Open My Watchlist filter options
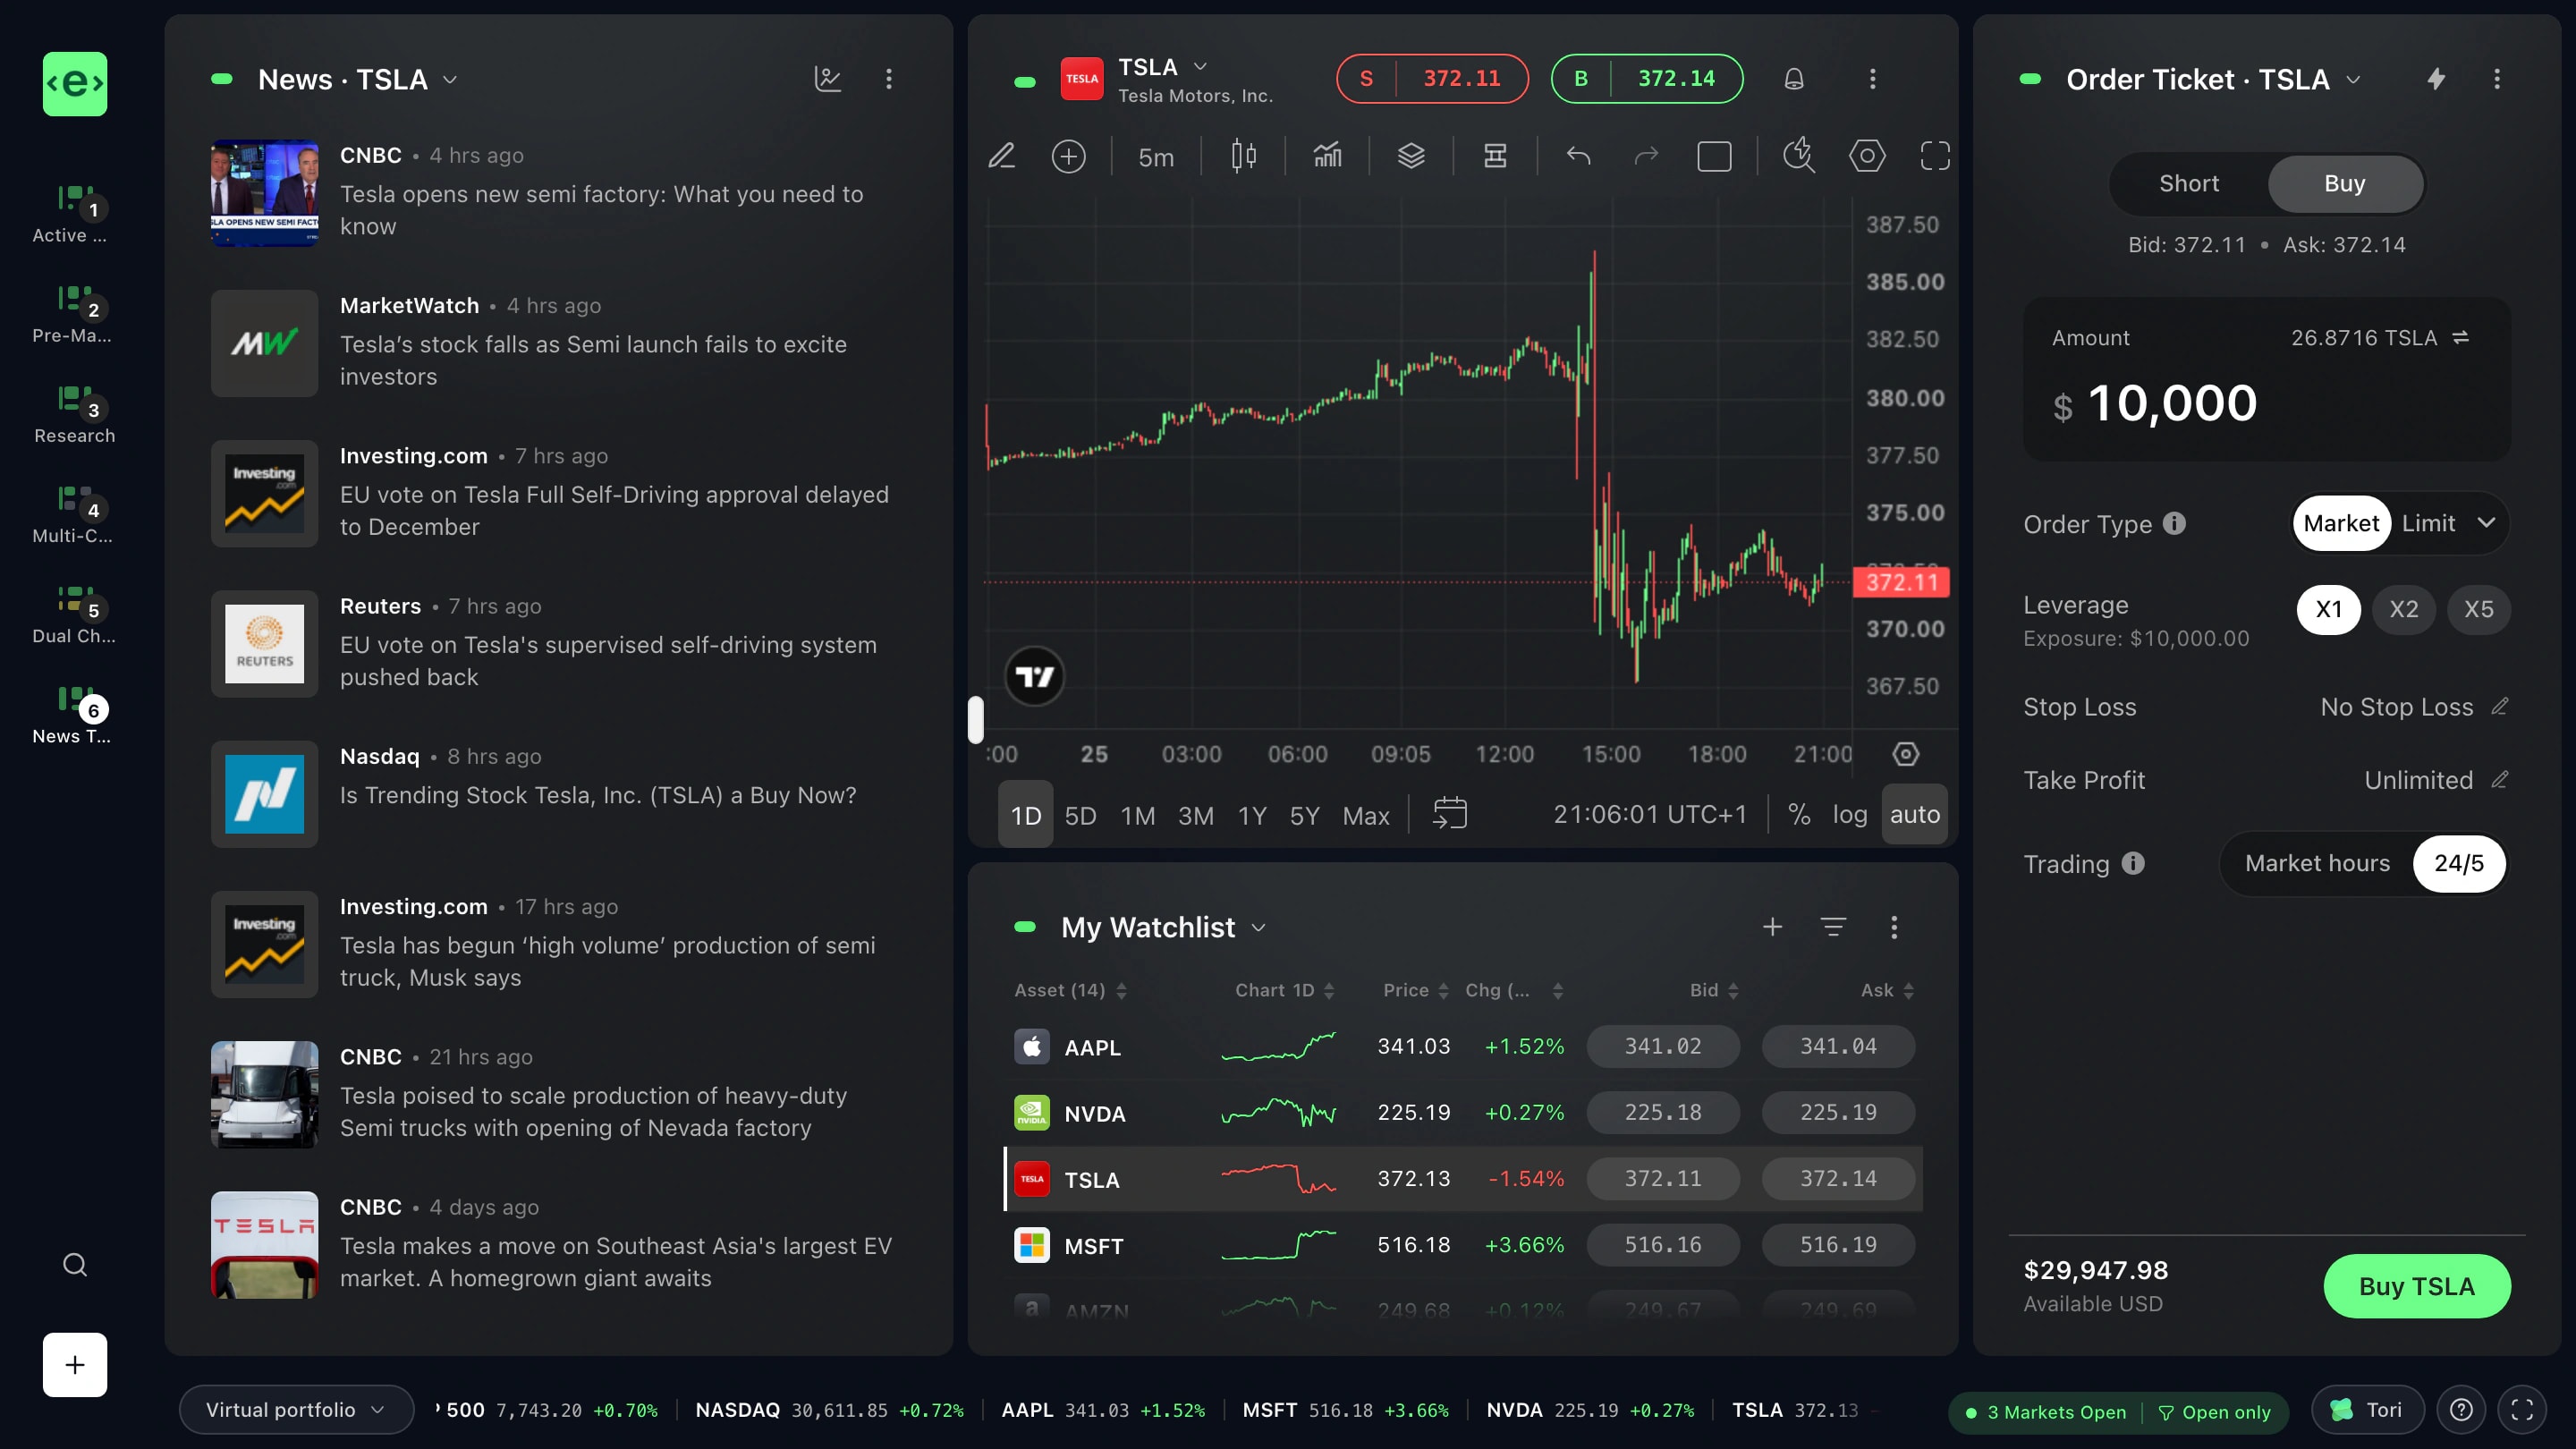2576x1449 pixels. (x=1833, y=927)
